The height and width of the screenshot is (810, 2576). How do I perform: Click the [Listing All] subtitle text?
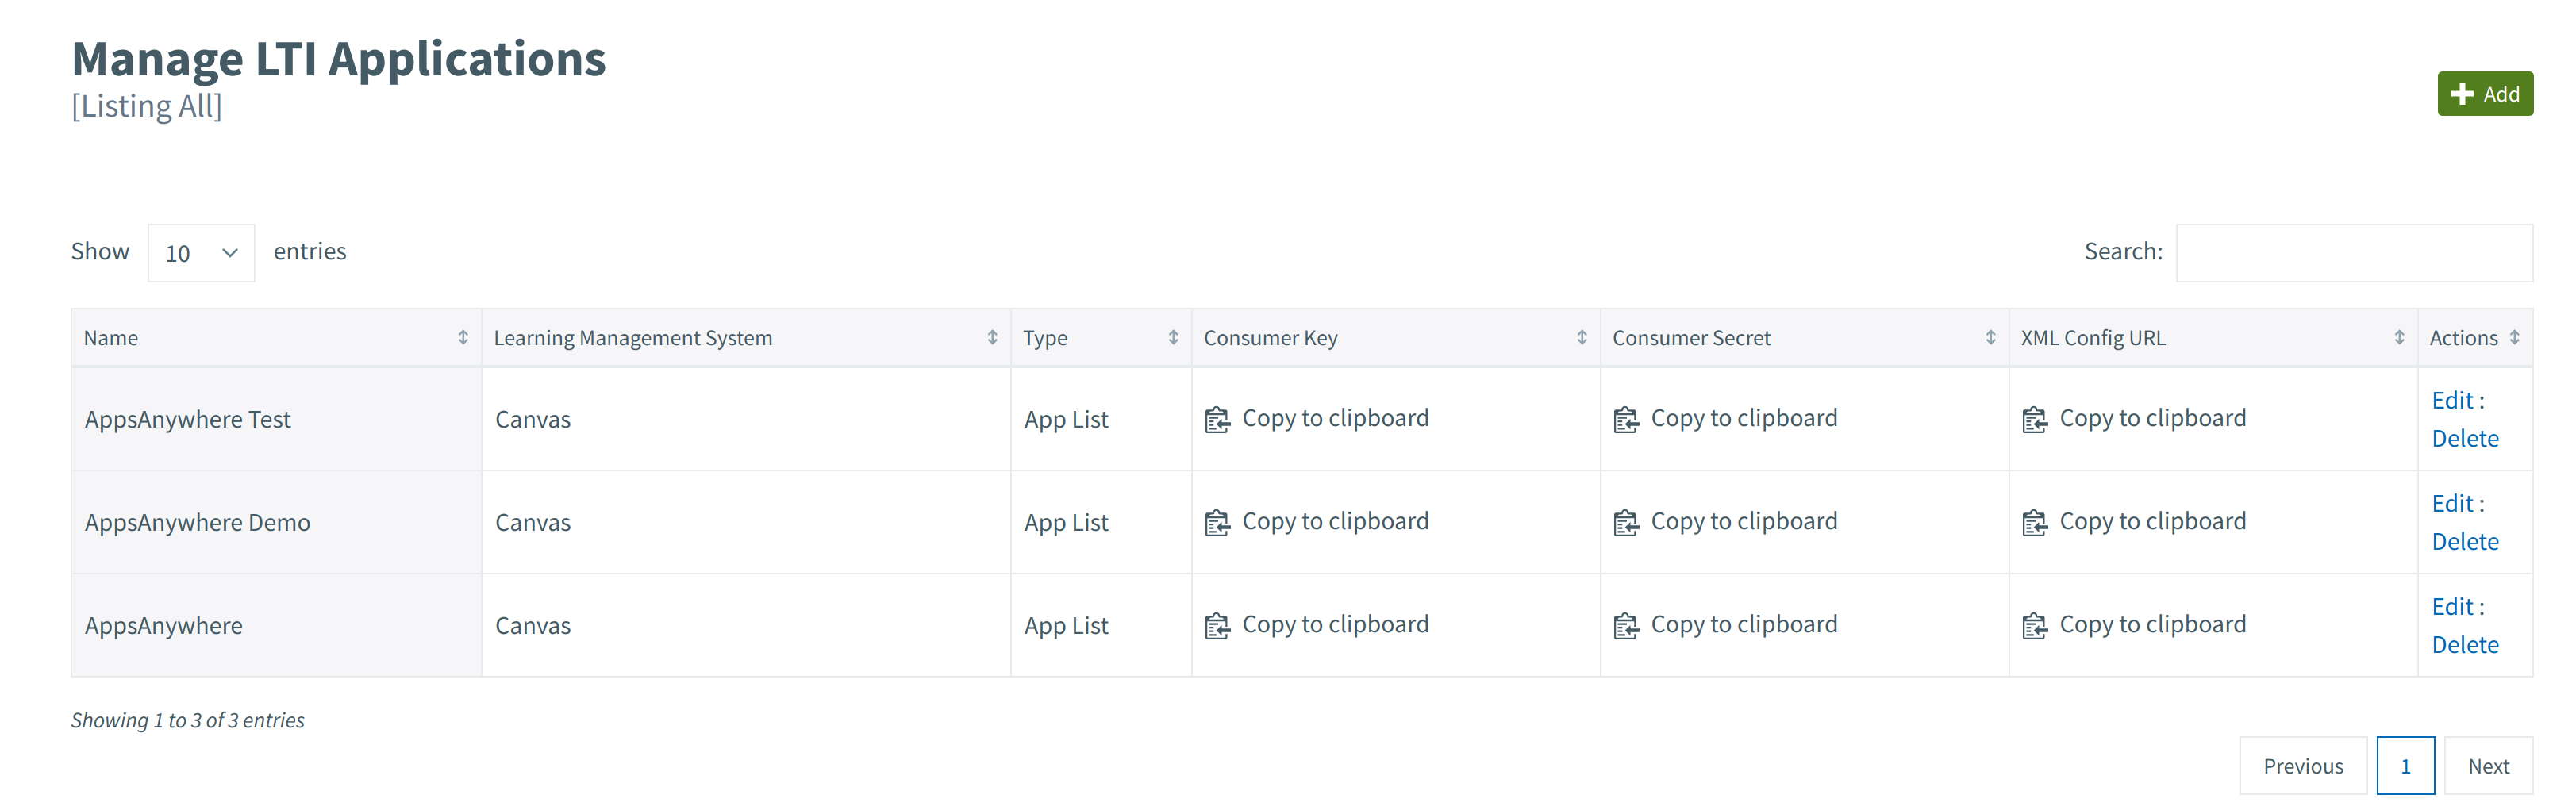147,106
